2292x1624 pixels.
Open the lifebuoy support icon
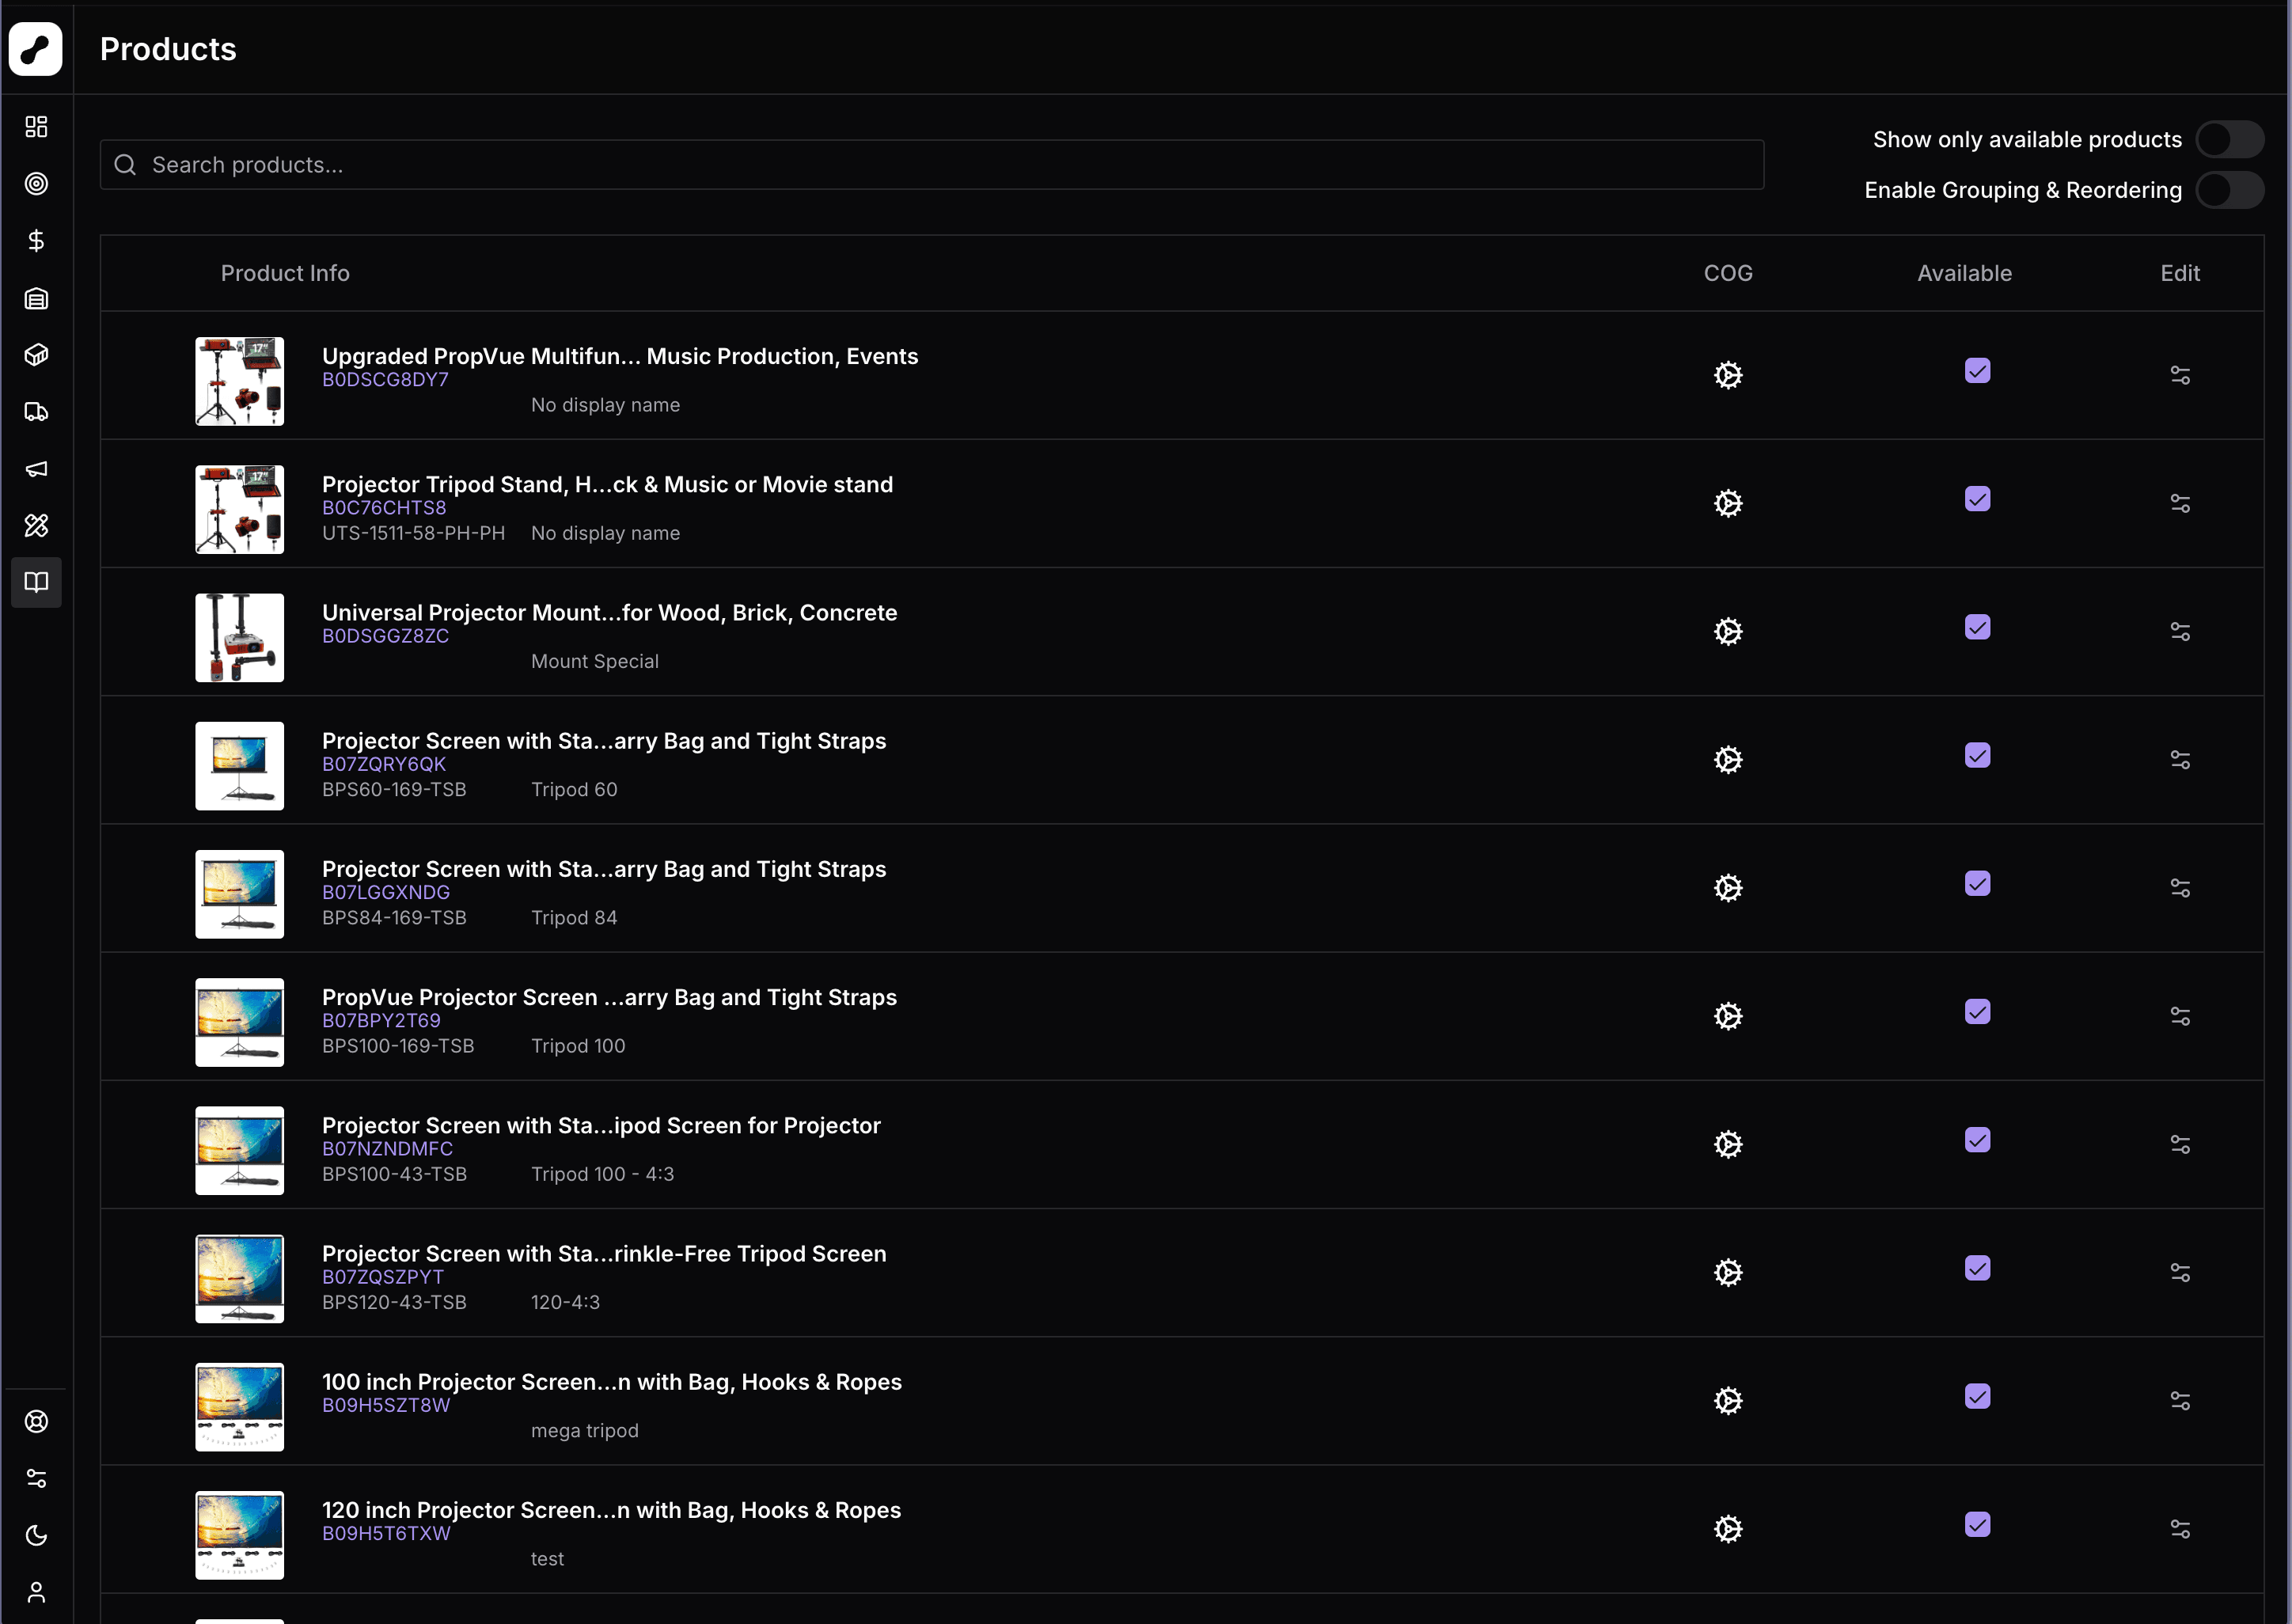click(36, 1421)
